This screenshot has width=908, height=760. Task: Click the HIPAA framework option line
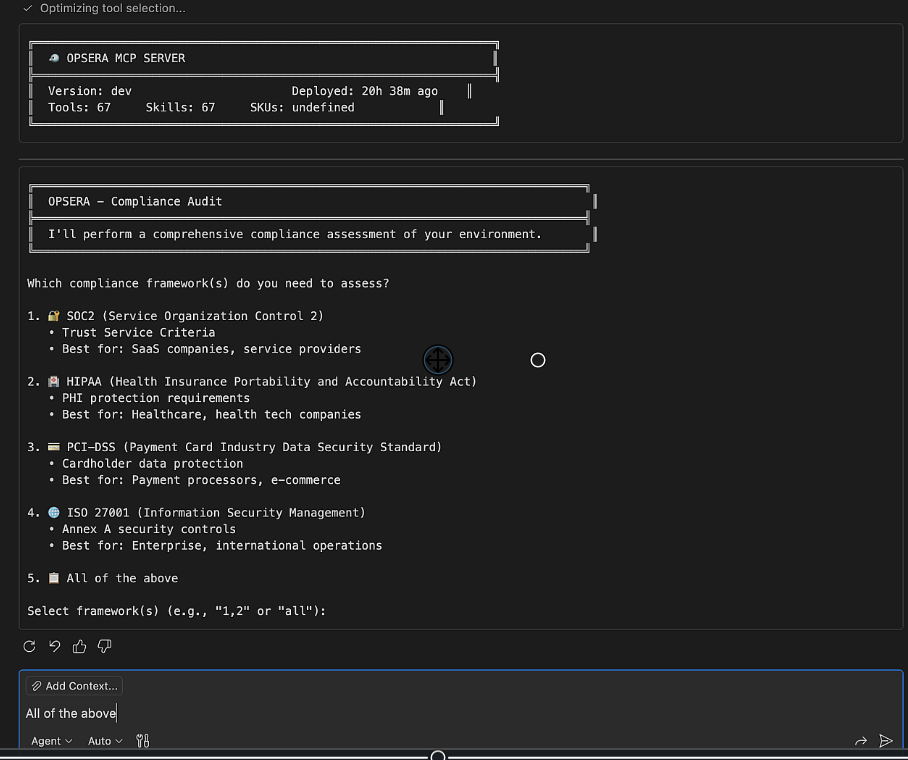tap(270, 382)
